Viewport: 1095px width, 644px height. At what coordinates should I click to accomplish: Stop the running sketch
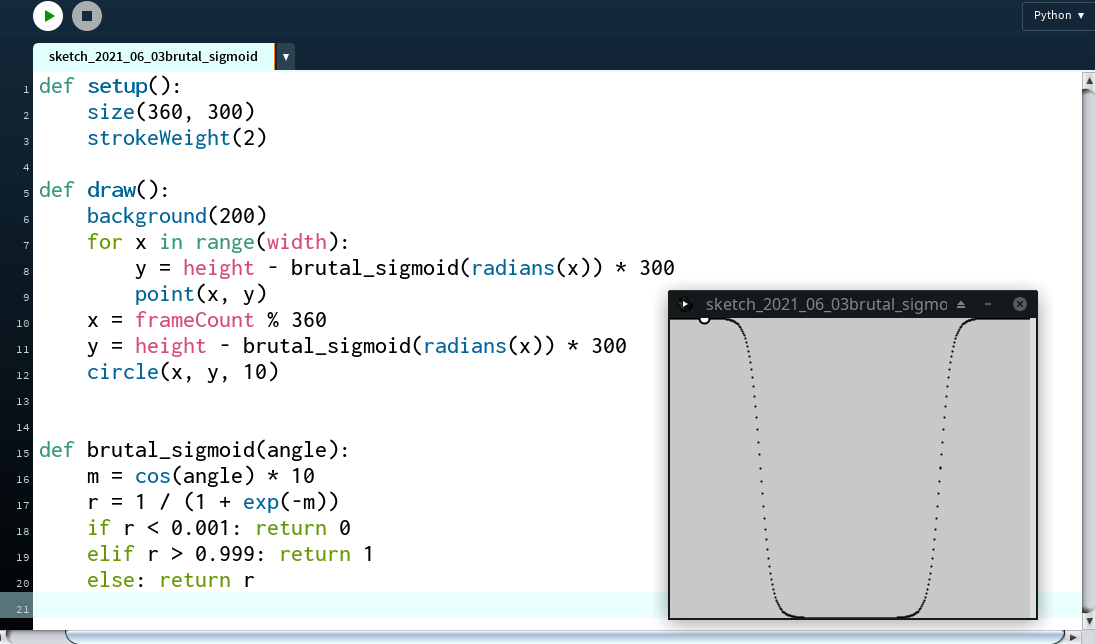(87, 16)
